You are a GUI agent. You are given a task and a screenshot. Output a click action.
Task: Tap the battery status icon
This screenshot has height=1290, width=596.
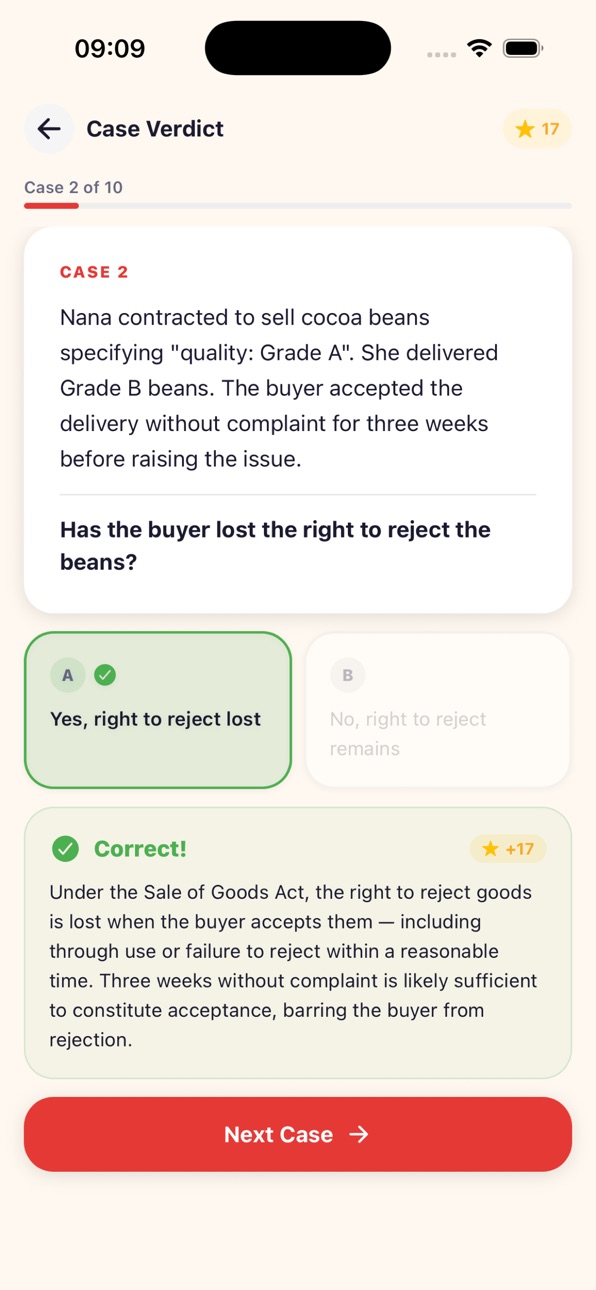coord(523,48)
